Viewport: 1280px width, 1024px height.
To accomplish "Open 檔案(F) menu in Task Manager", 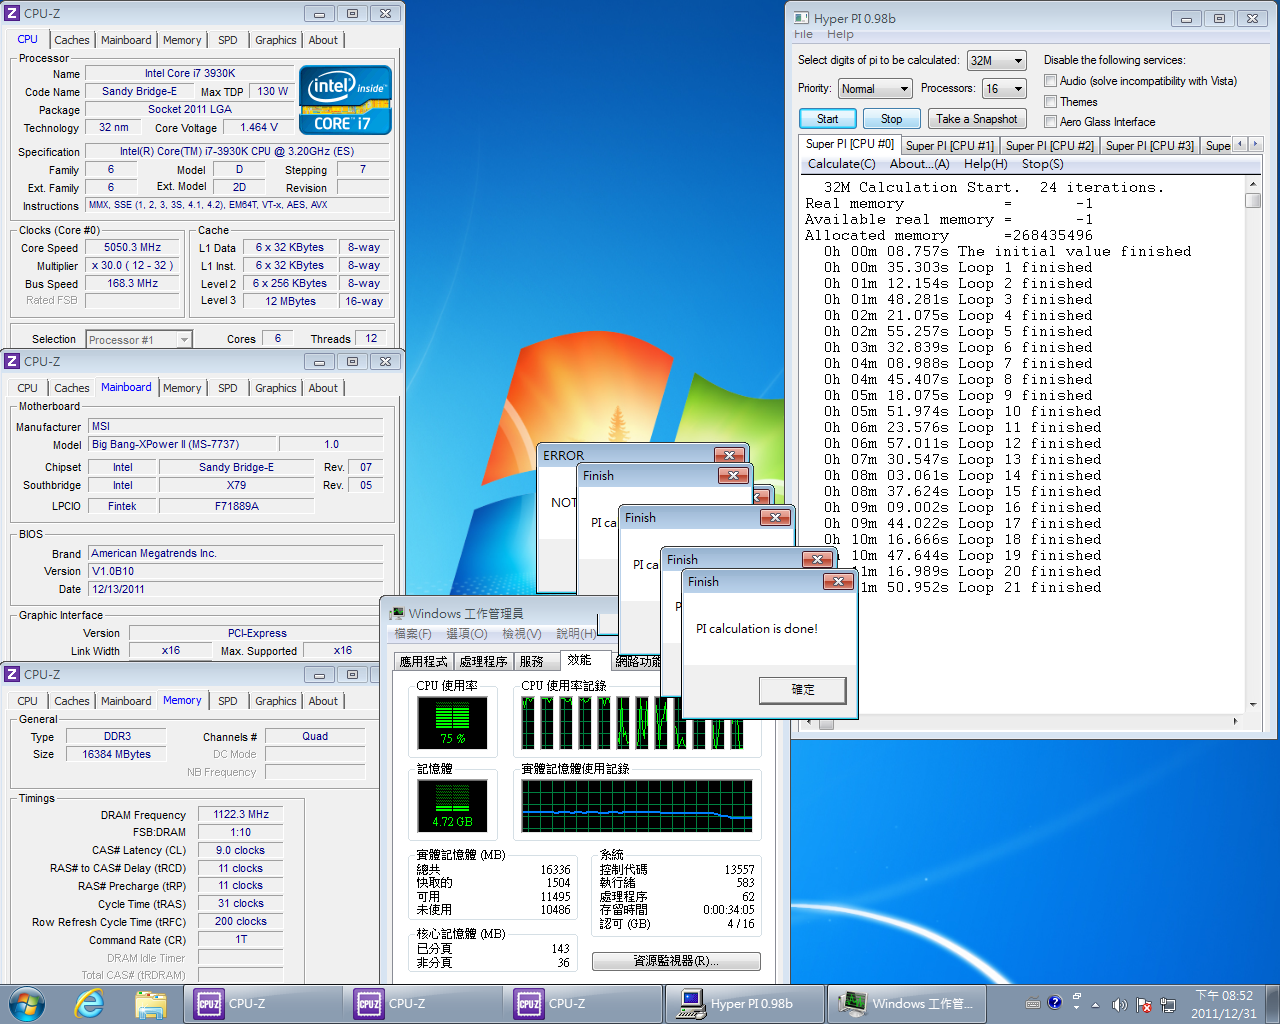I will [x=413, y=634].
